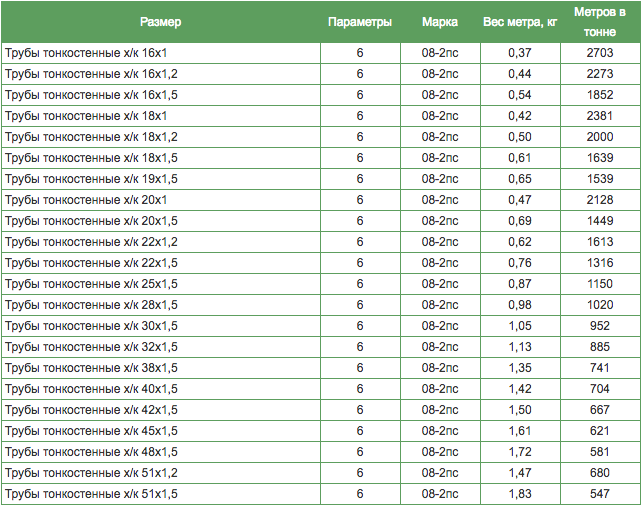Click weight value 0,54
The image size is (644, 507).
tap(520, 95)
